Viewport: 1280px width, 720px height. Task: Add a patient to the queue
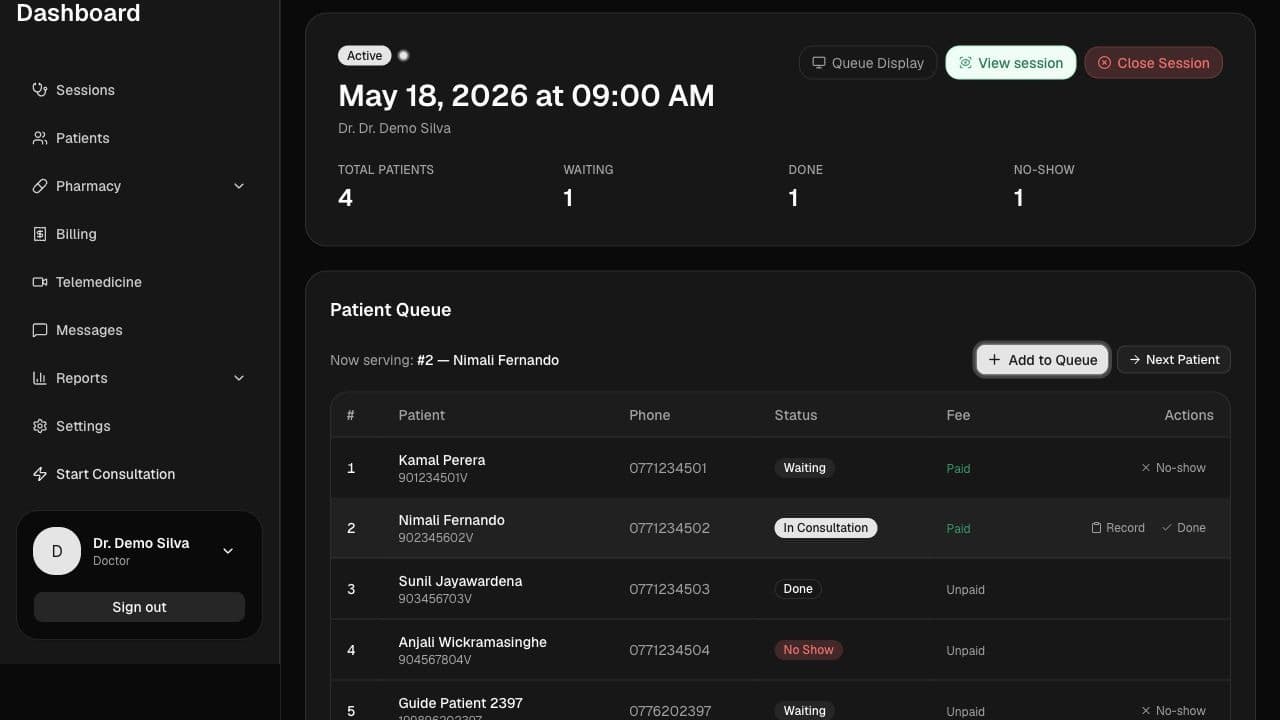(x=1043, y=360)
